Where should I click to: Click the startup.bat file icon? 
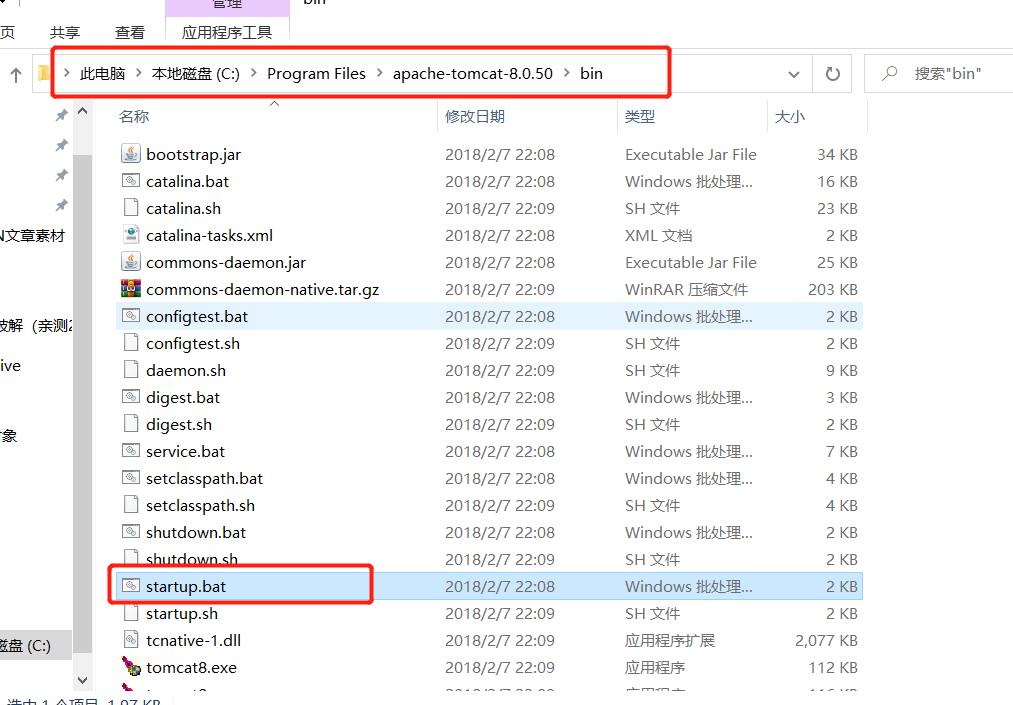click(x=131, y=586)
